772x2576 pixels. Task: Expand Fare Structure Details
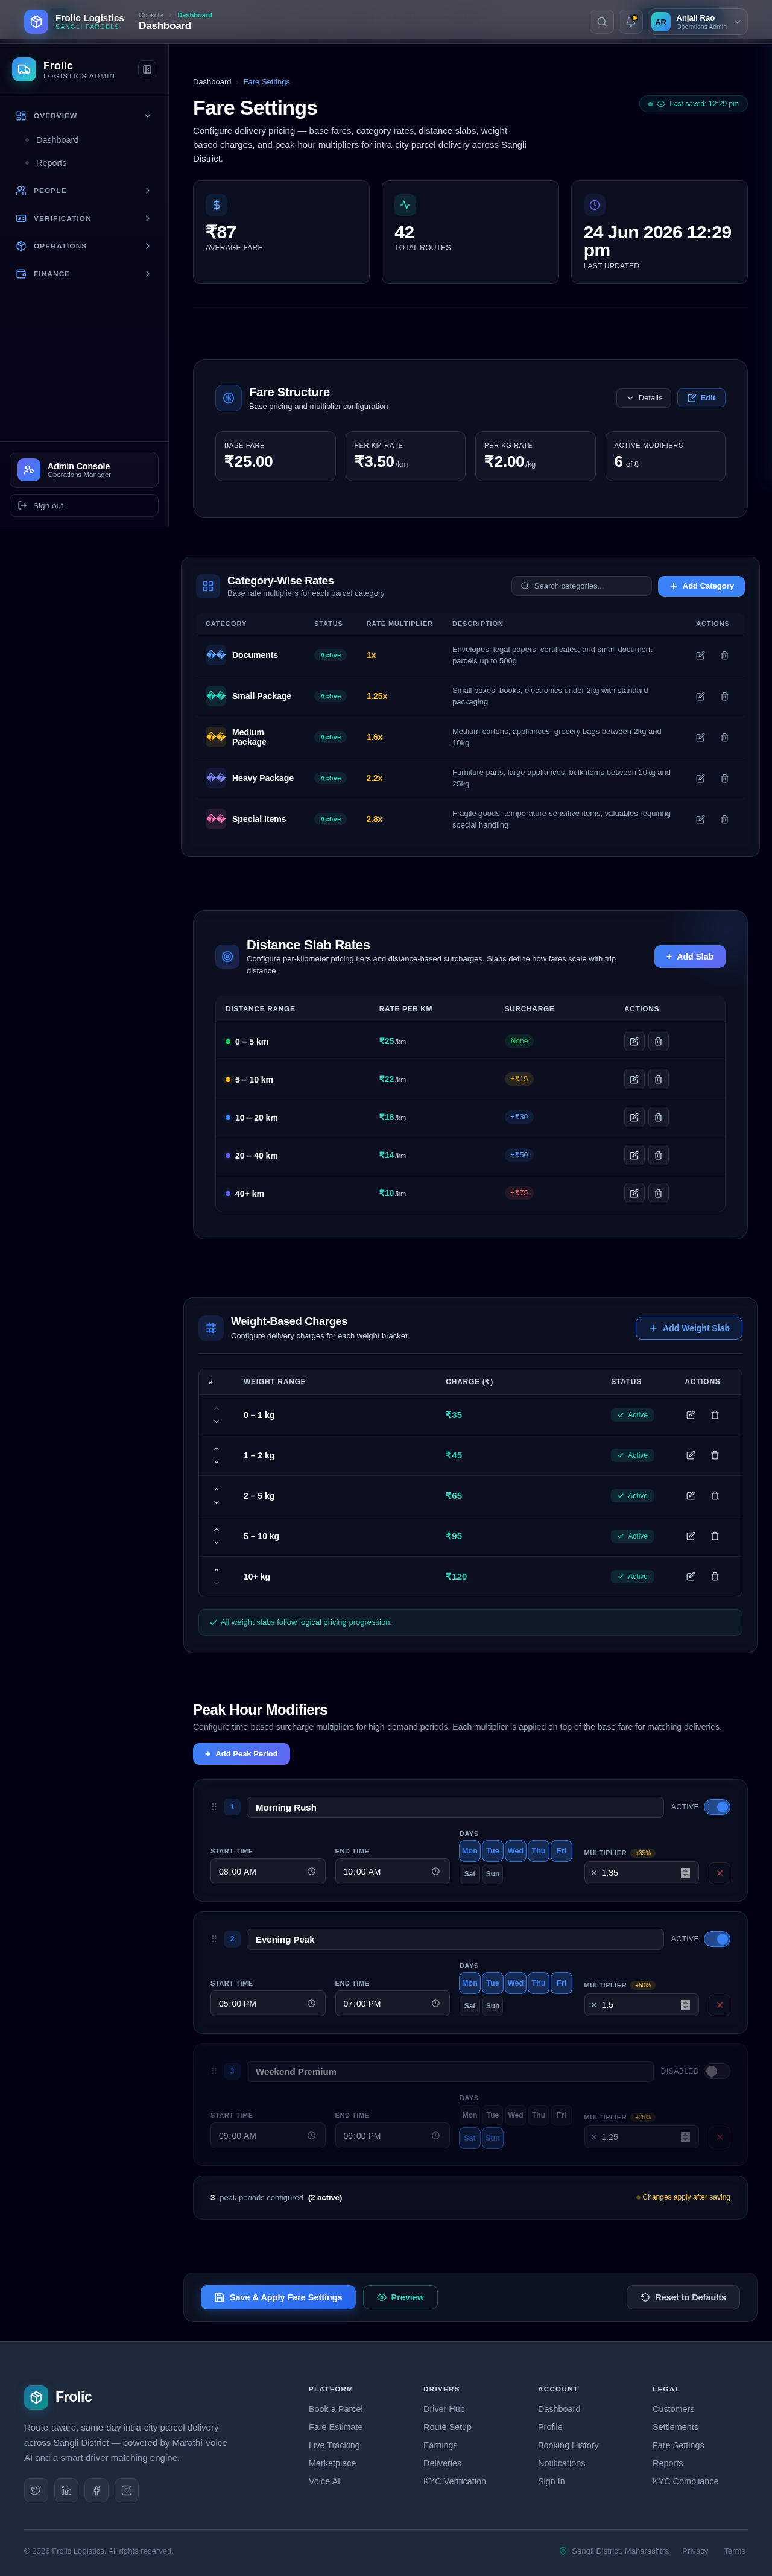pyautogui.click(x=644, y=398)
